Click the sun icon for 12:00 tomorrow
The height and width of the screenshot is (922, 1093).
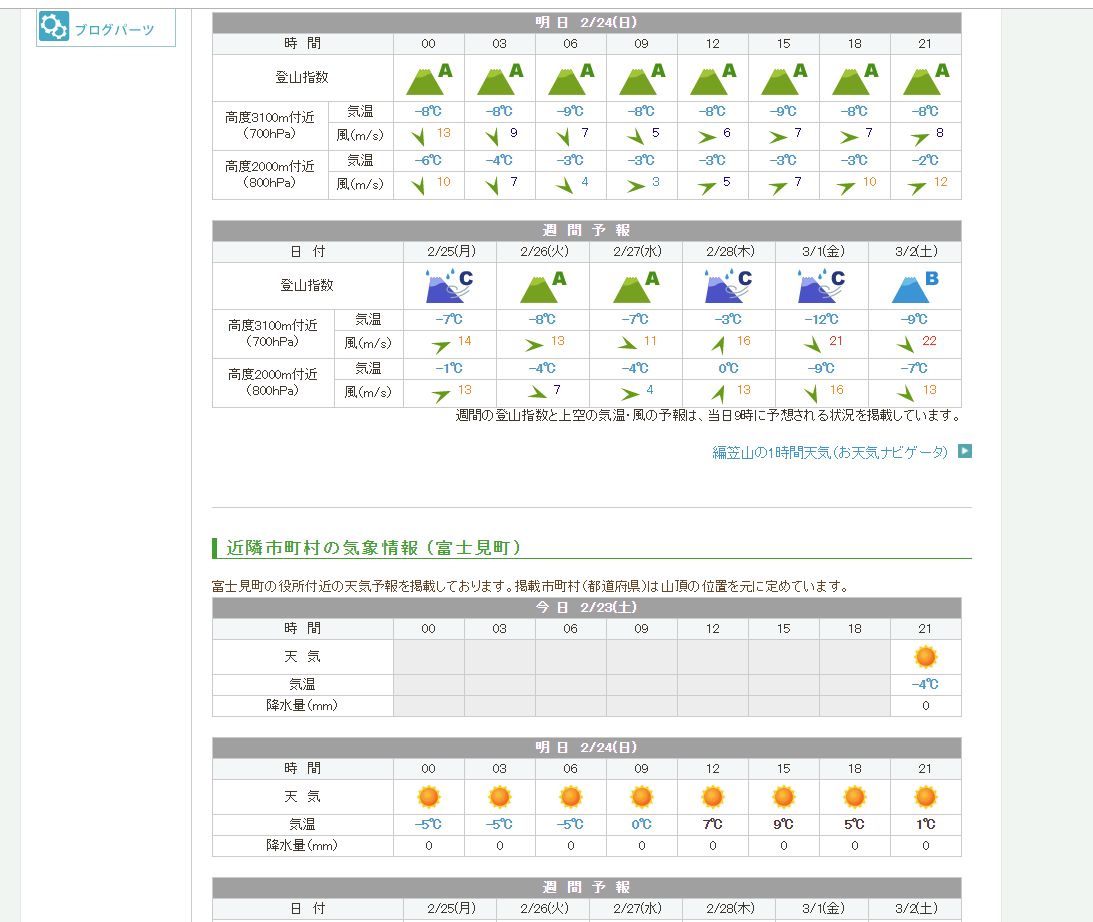click(x=712, y=797)
